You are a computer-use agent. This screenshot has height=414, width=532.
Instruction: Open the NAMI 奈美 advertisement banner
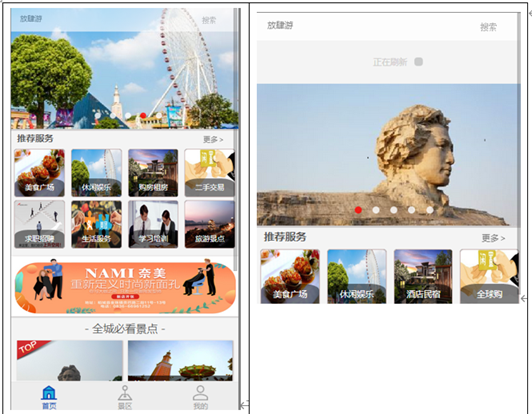pos(125,287)
